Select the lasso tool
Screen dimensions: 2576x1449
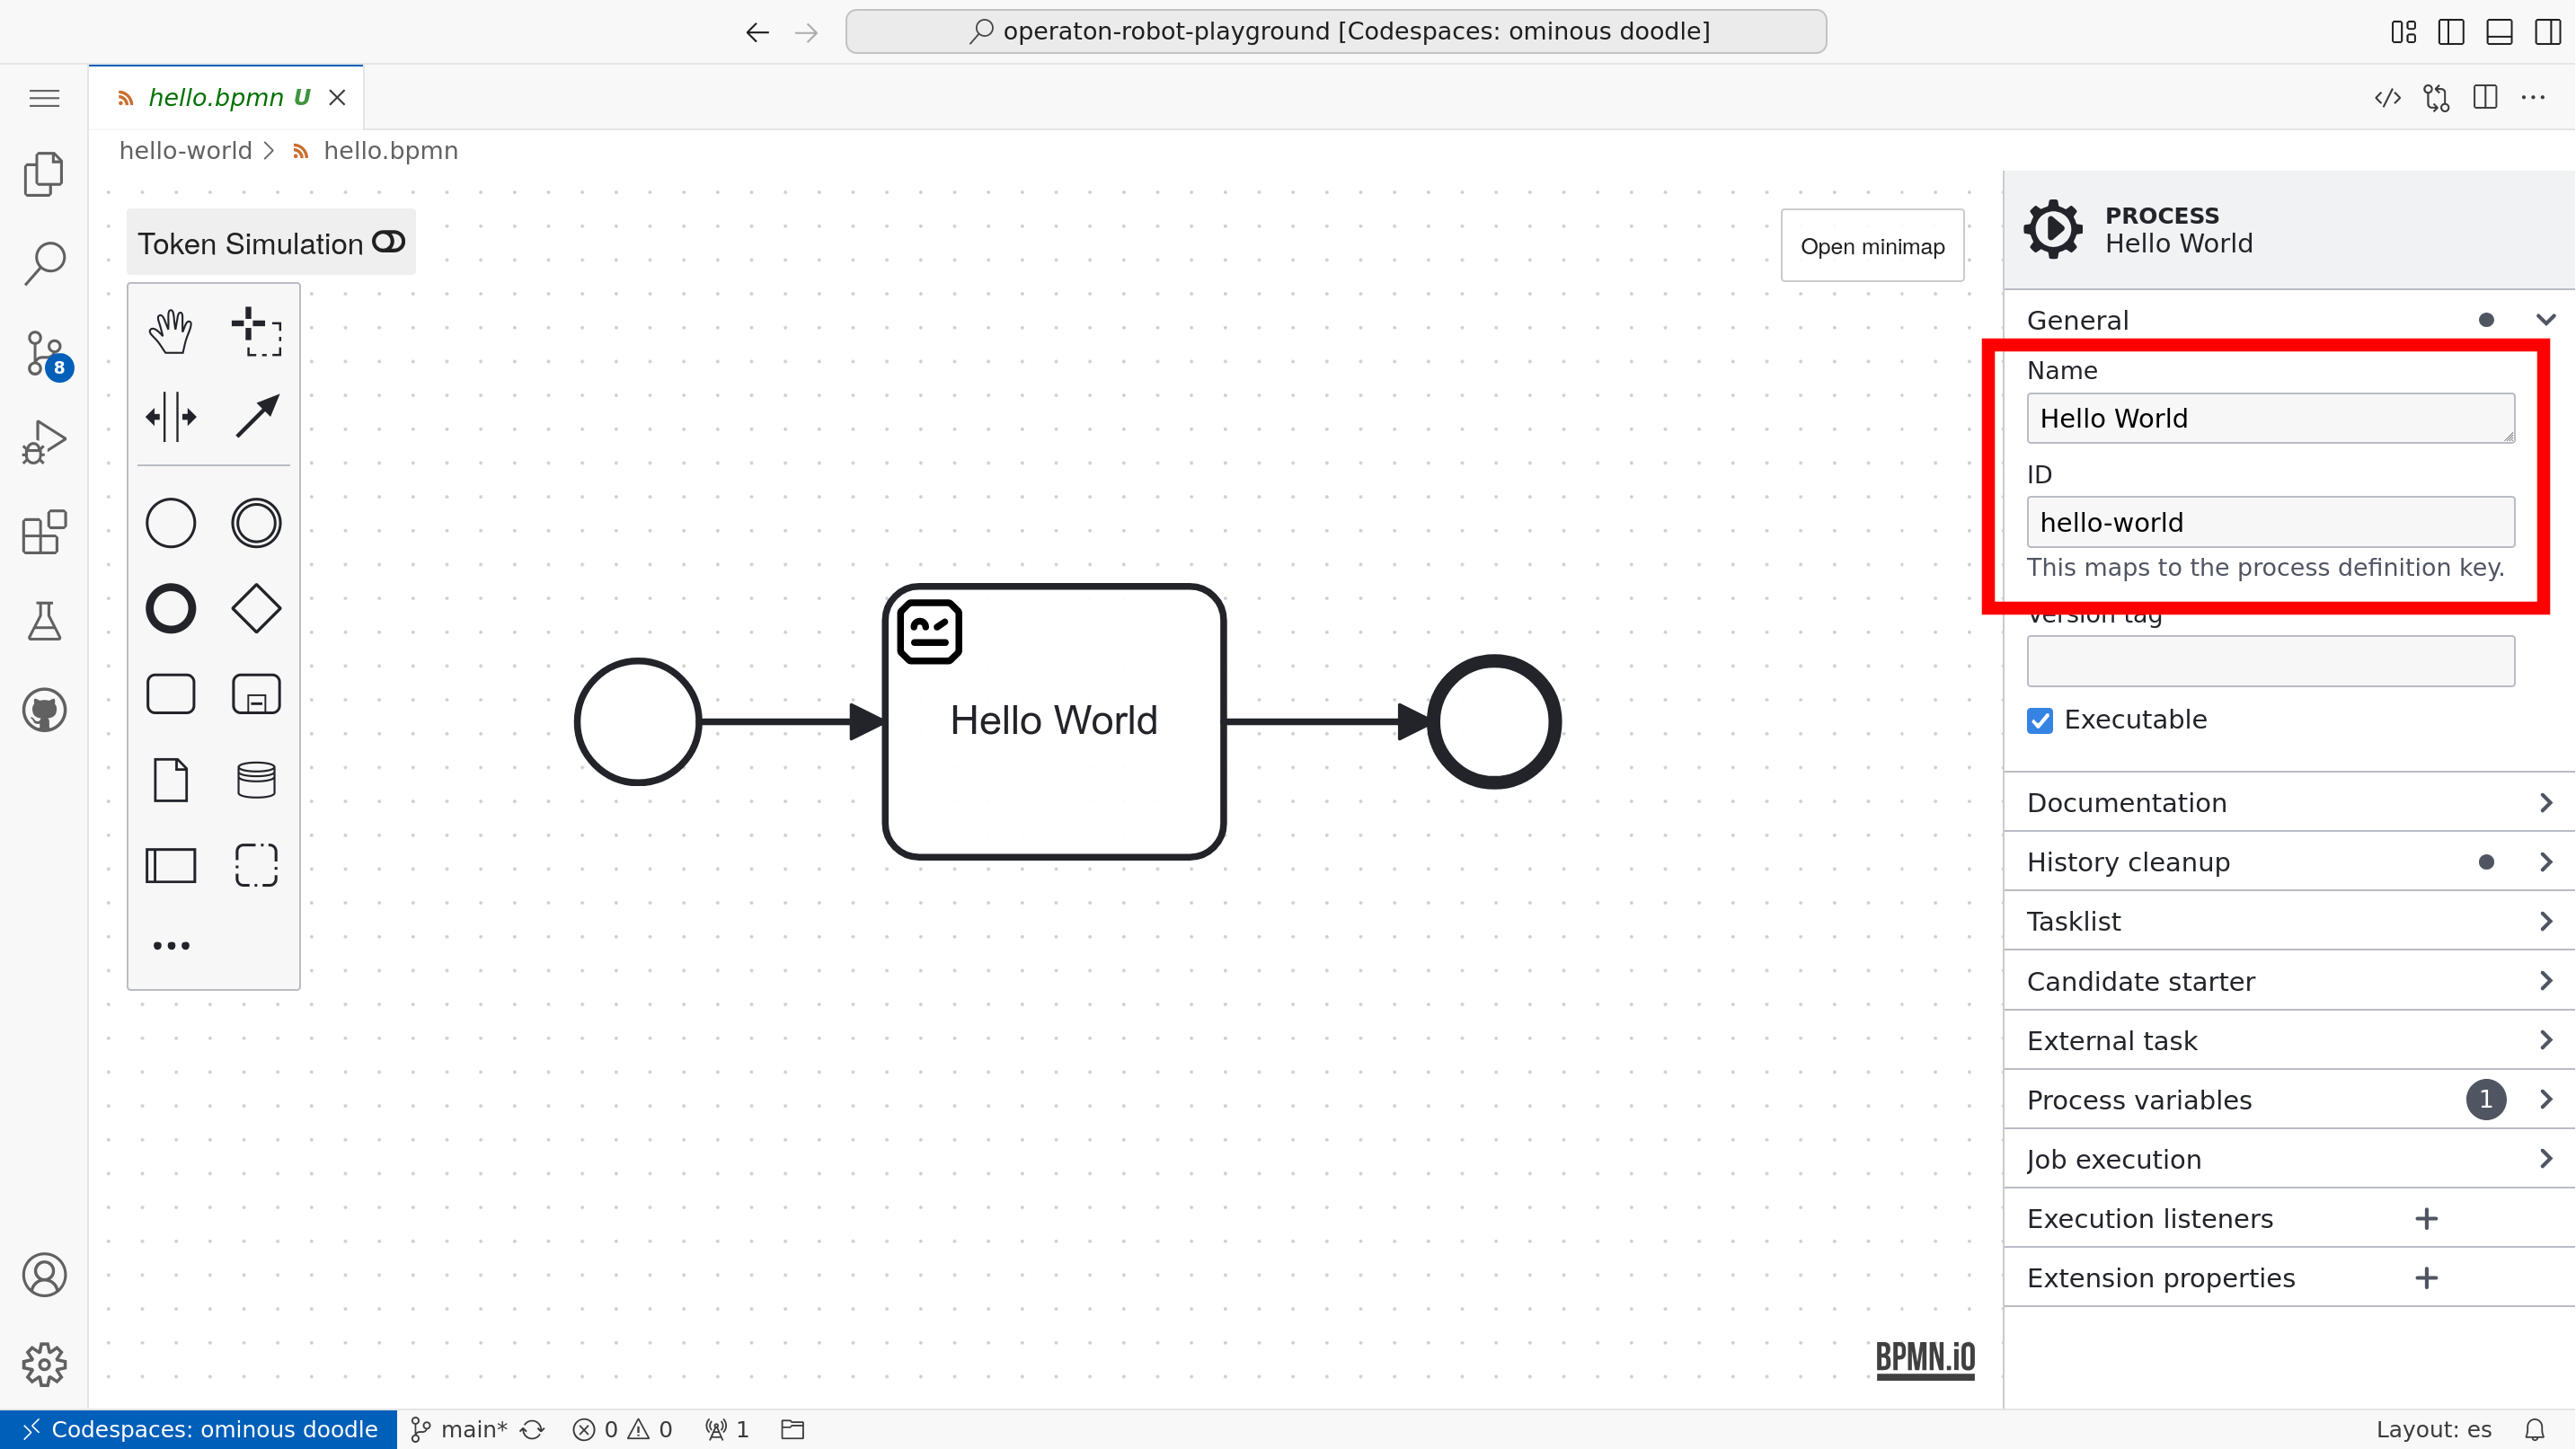pos(256,331)
